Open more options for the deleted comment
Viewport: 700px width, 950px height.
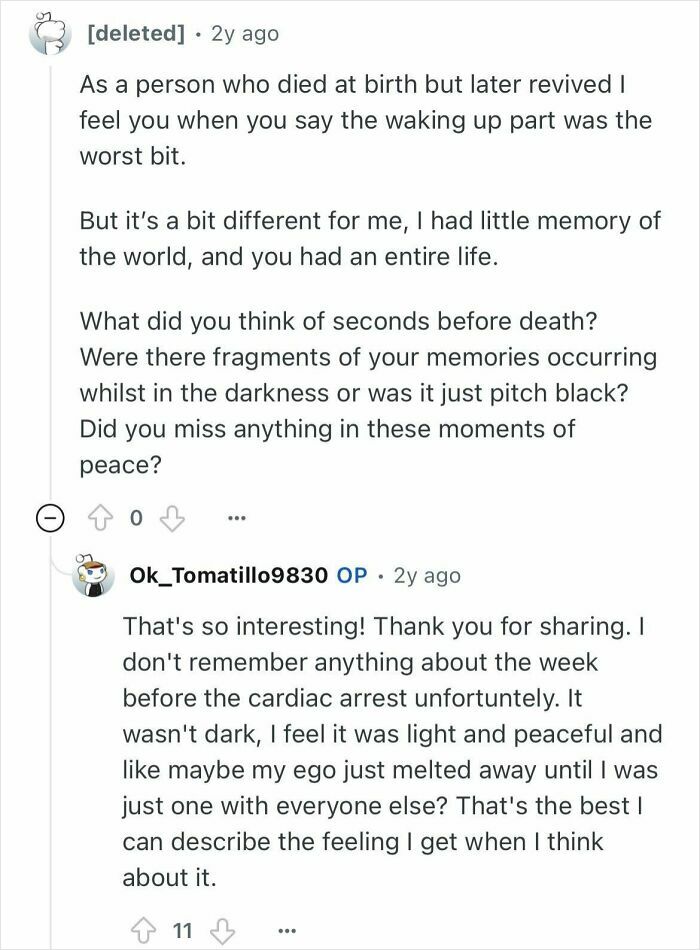point(236,518)
